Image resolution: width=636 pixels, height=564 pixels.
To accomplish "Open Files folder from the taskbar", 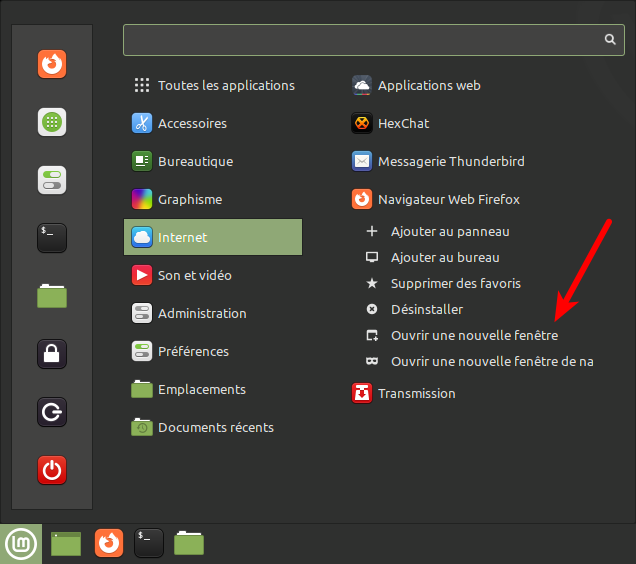I will (189, 543).
